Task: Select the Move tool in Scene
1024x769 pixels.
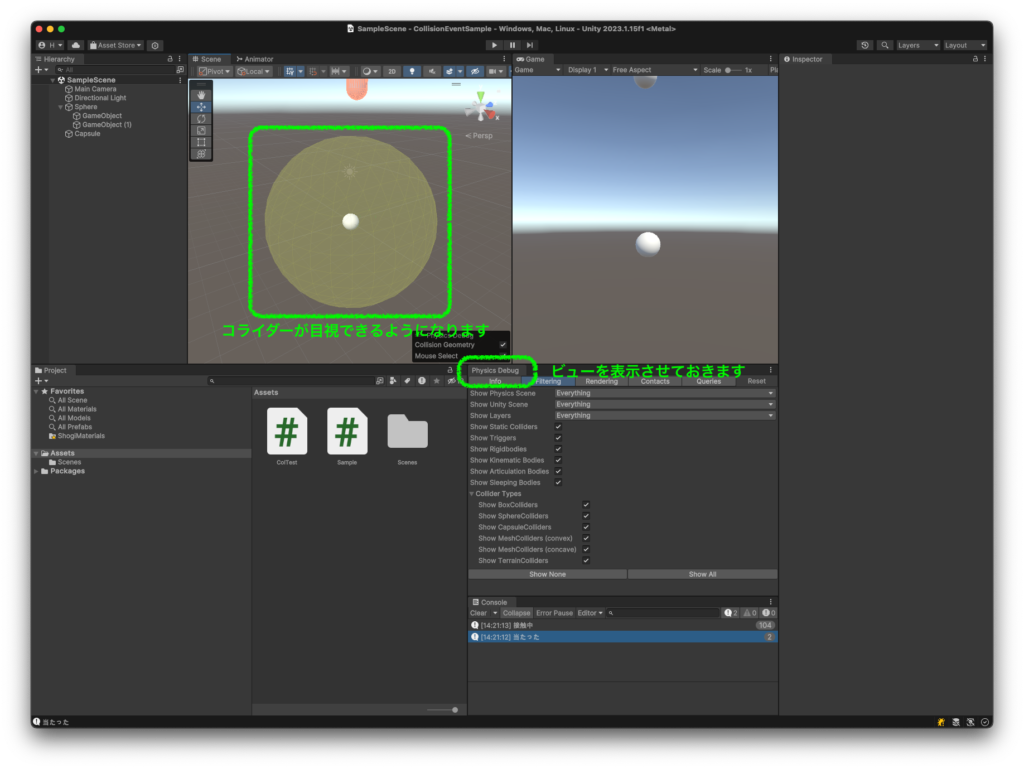Action: 201,107
